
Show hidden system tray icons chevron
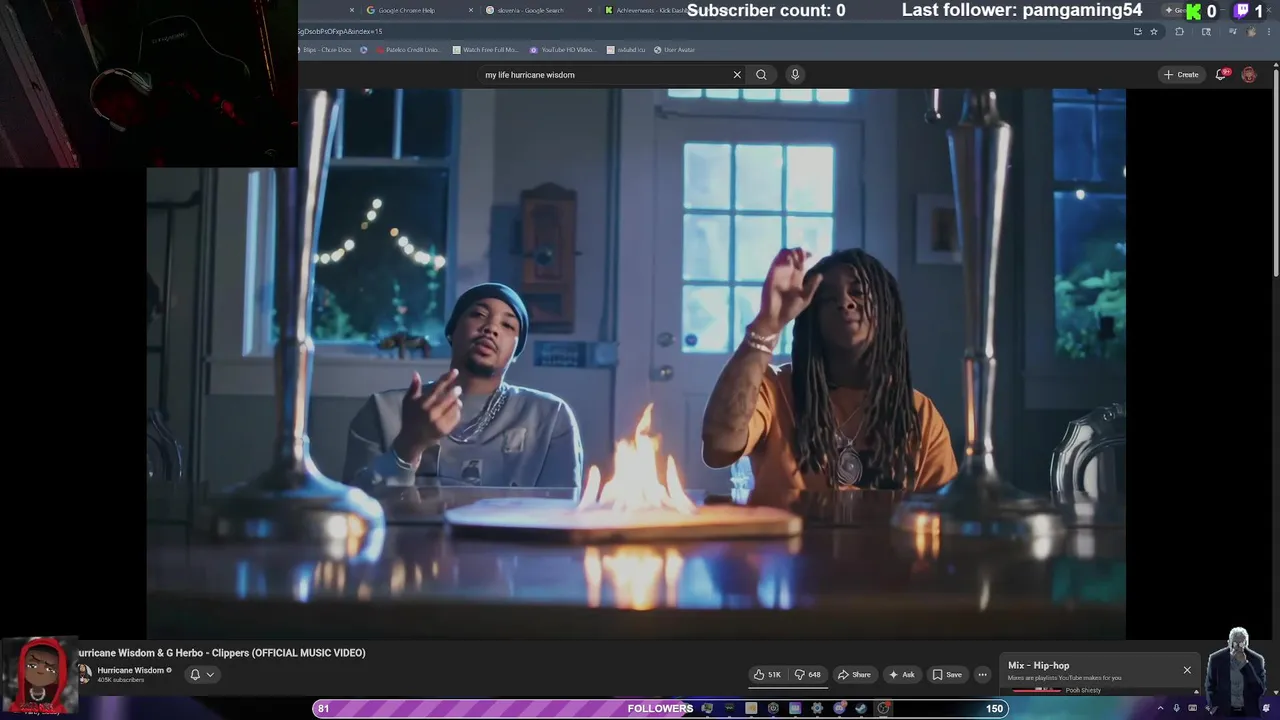click(1160, 708)
